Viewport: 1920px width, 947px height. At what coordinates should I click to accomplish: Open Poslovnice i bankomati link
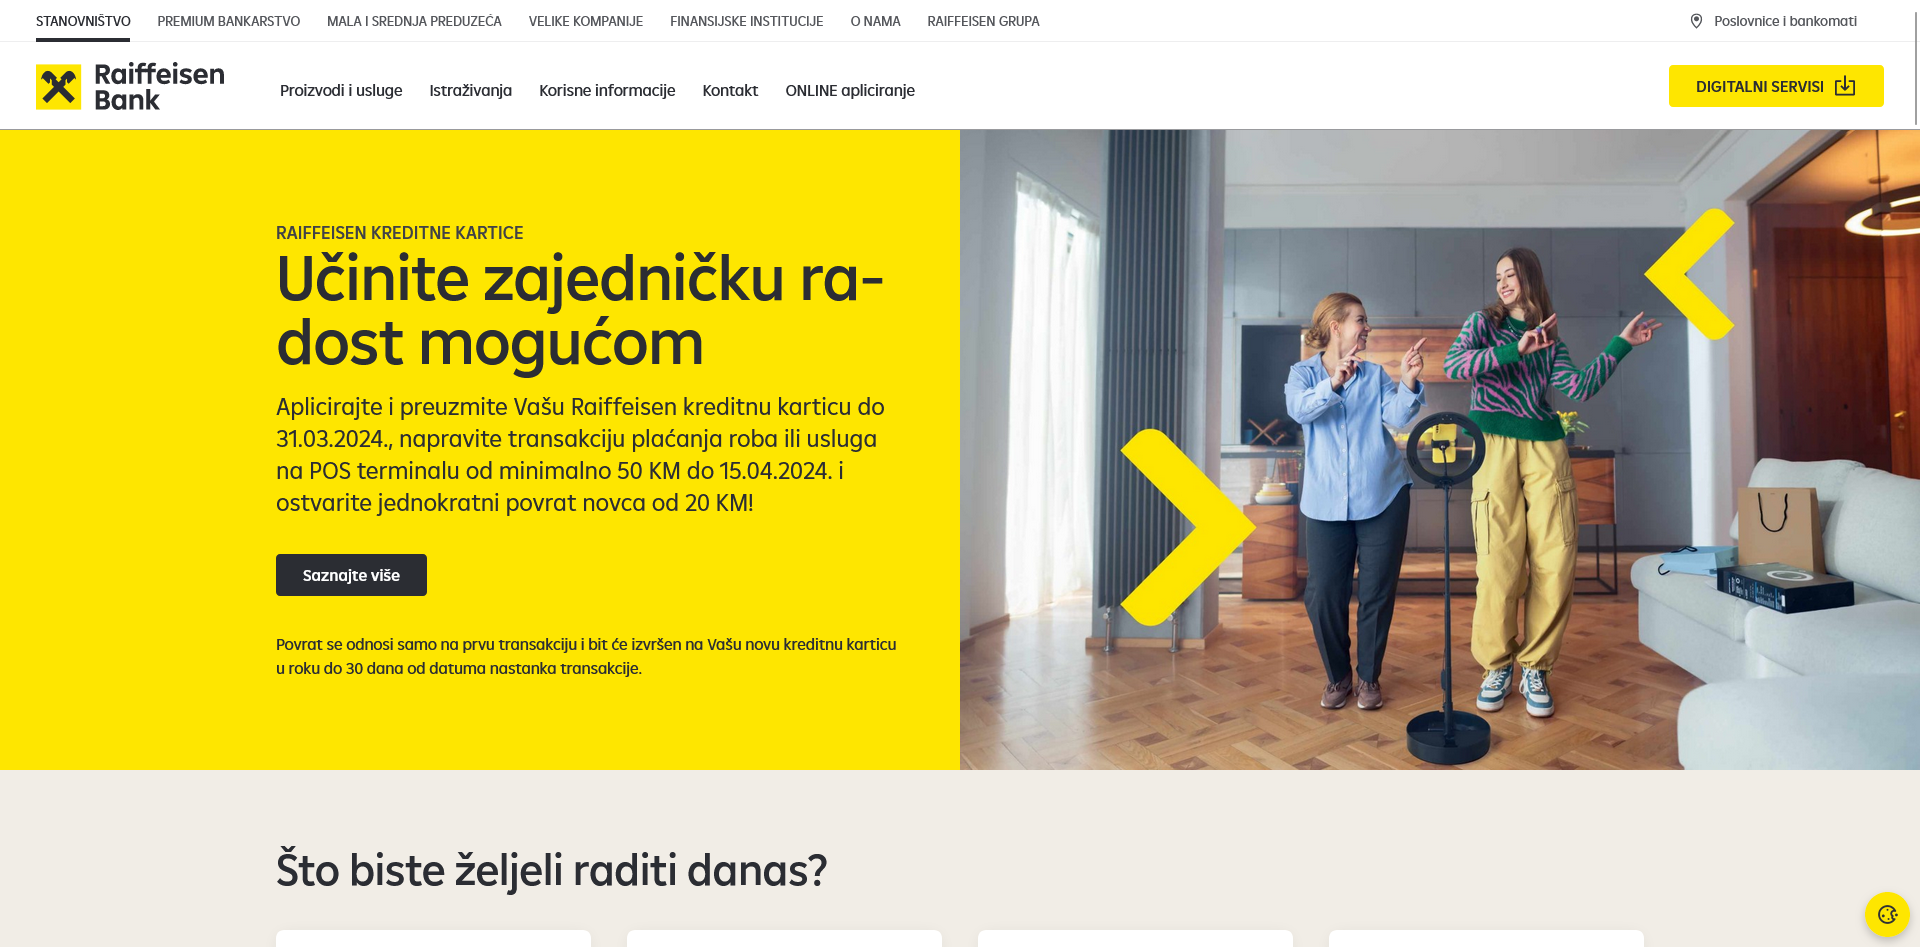tap(1785, 21)
